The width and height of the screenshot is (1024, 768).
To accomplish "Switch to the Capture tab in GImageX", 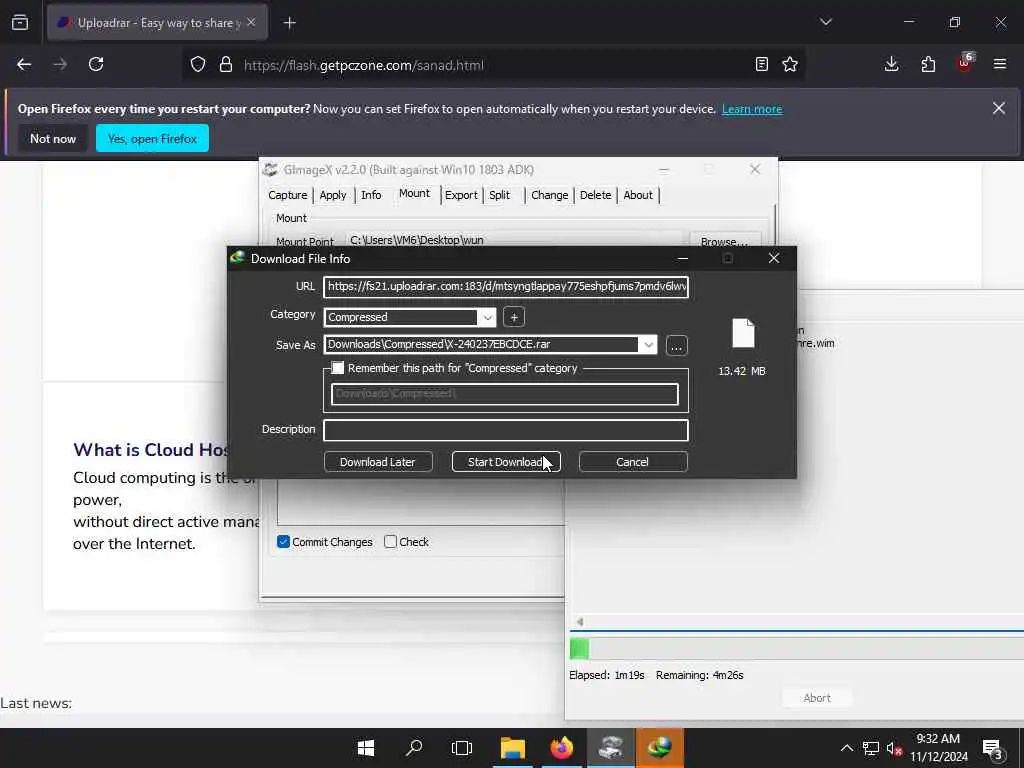I will (287, 195).
